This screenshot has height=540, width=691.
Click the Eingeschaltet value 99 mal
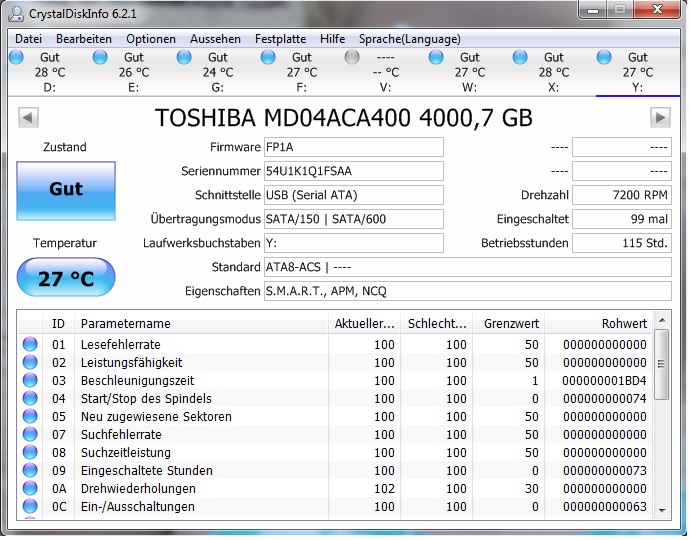[x=622, y=219]
